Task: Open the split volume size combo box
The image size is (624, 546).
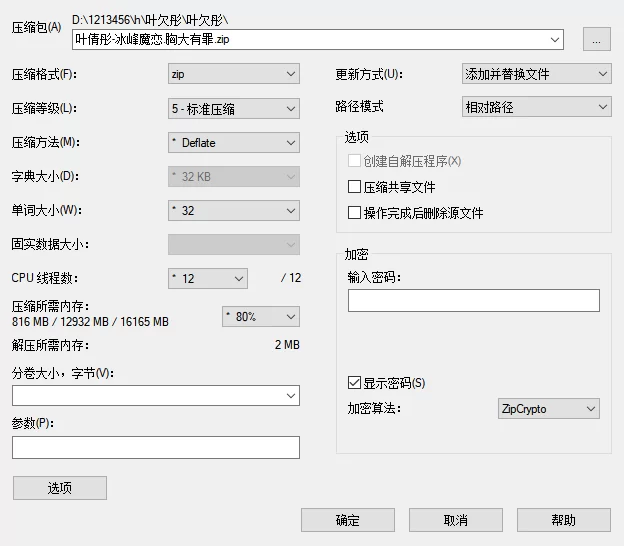Action: [x=156, y=395]
